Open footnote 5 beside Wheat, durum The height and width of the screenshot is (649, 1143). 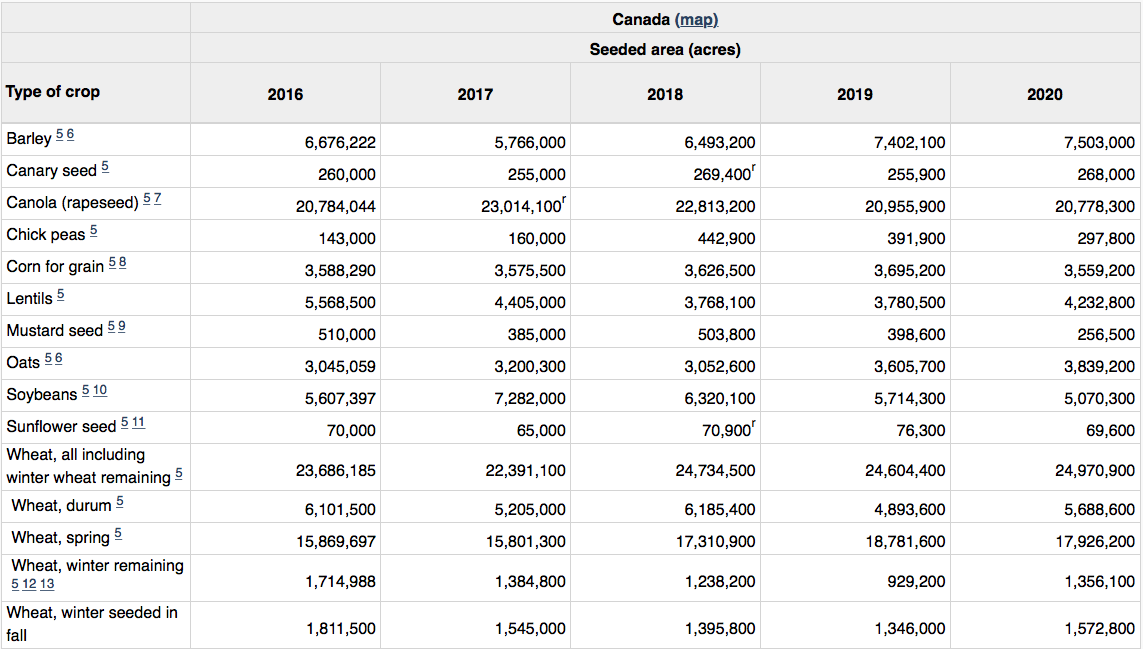[120, 502]
